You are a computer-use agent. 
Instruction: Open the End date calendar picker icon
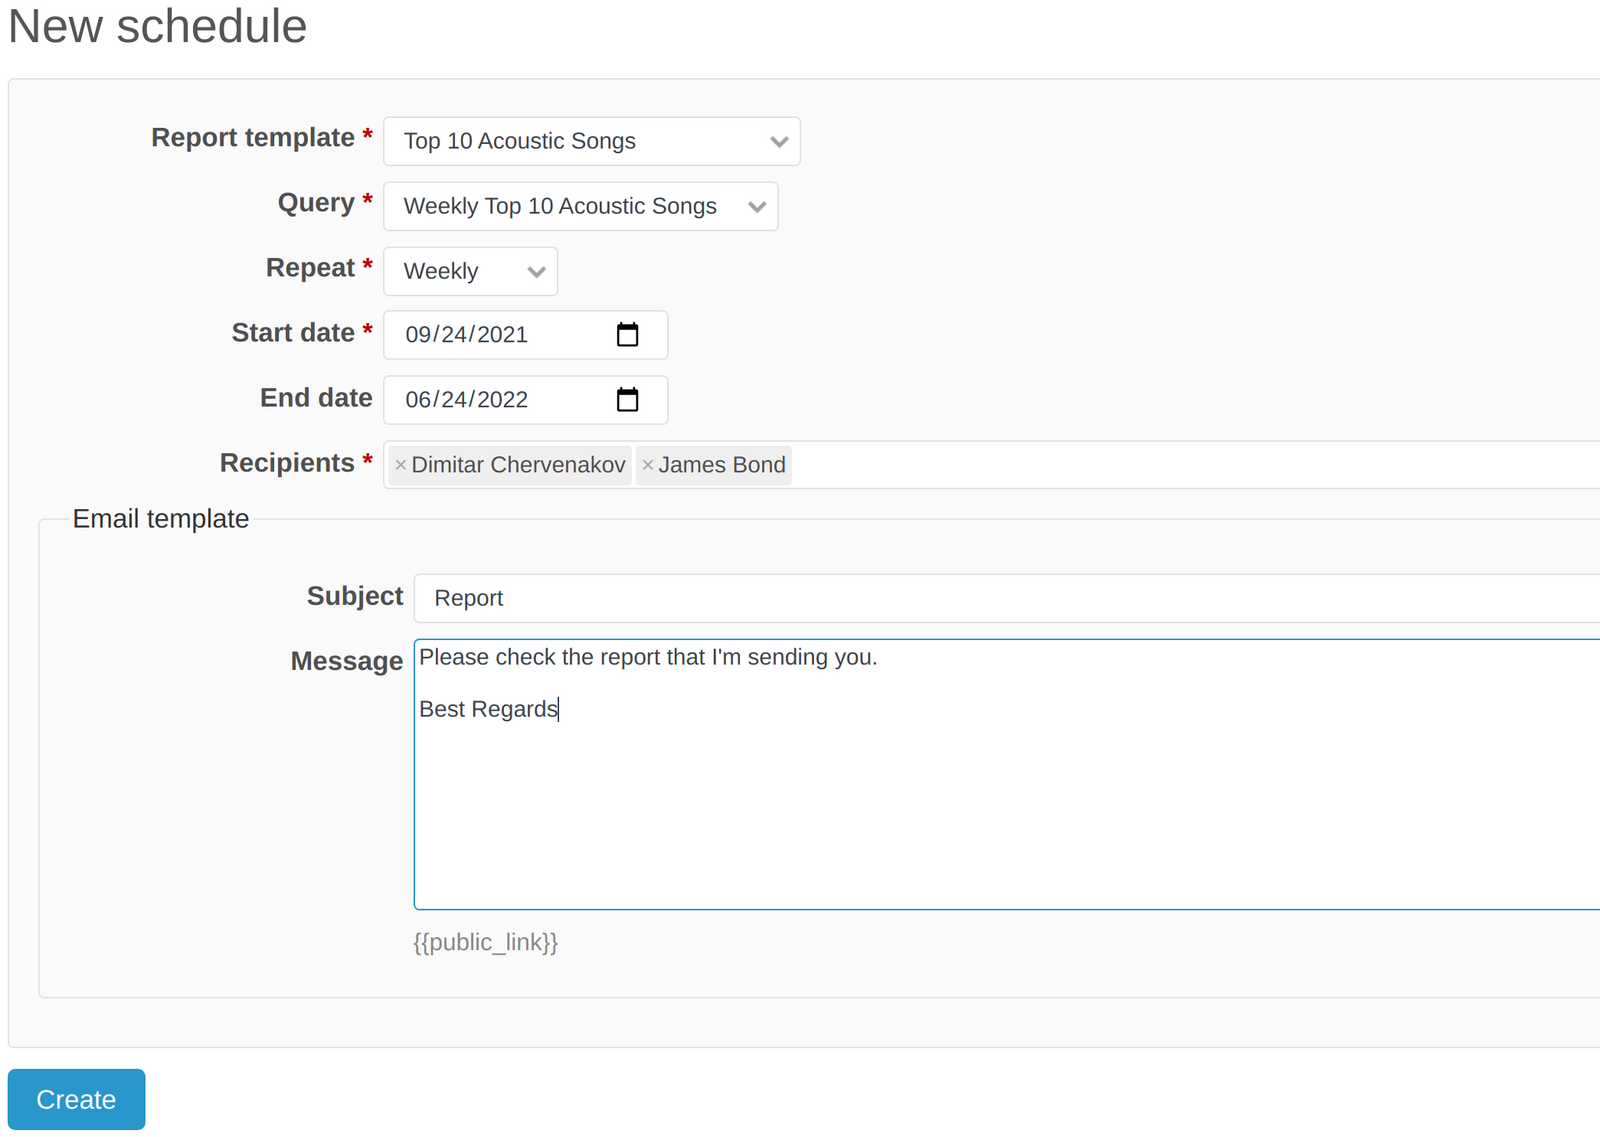[x=628, y=399]
